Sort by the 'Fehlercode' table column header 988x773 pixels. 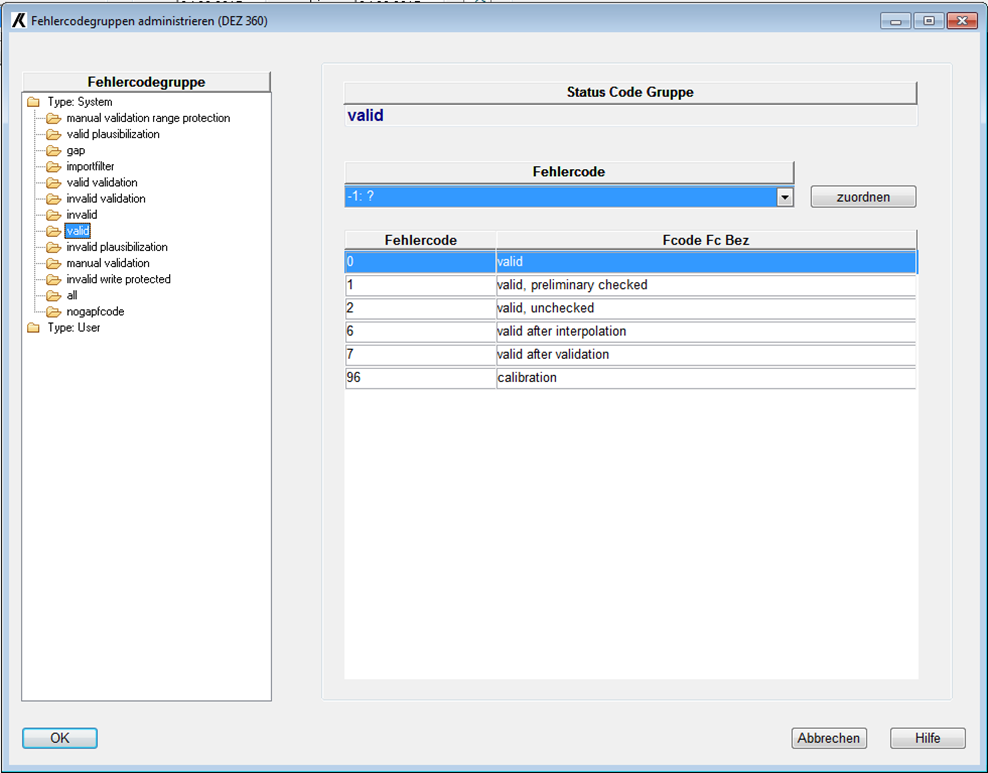(421, 240)
